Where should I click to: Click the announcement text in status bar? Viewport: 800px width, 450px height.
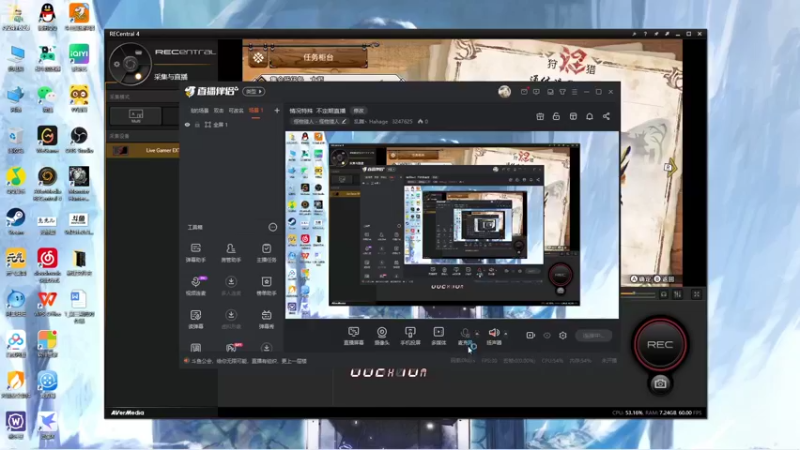coord(249,361)
